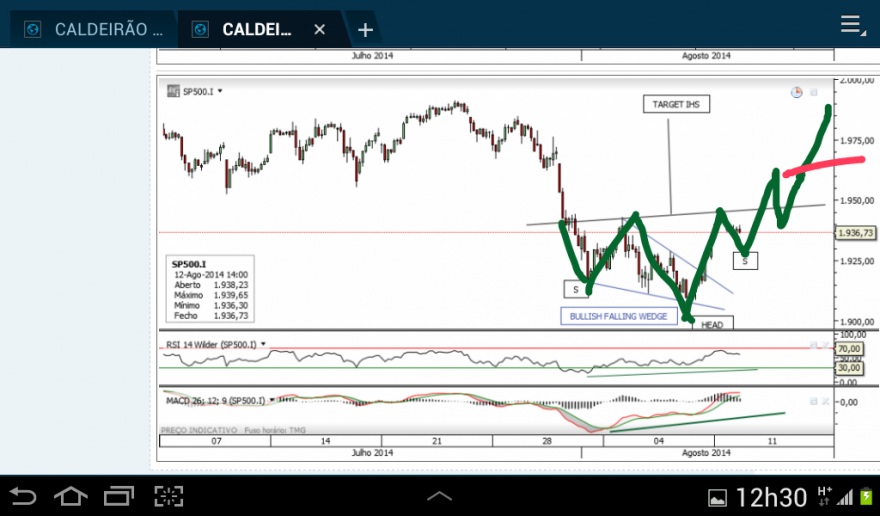Click the 14 date cell on time axis
Image resolution: width=880 pixels, height=516 pixels.
(326, 441)
